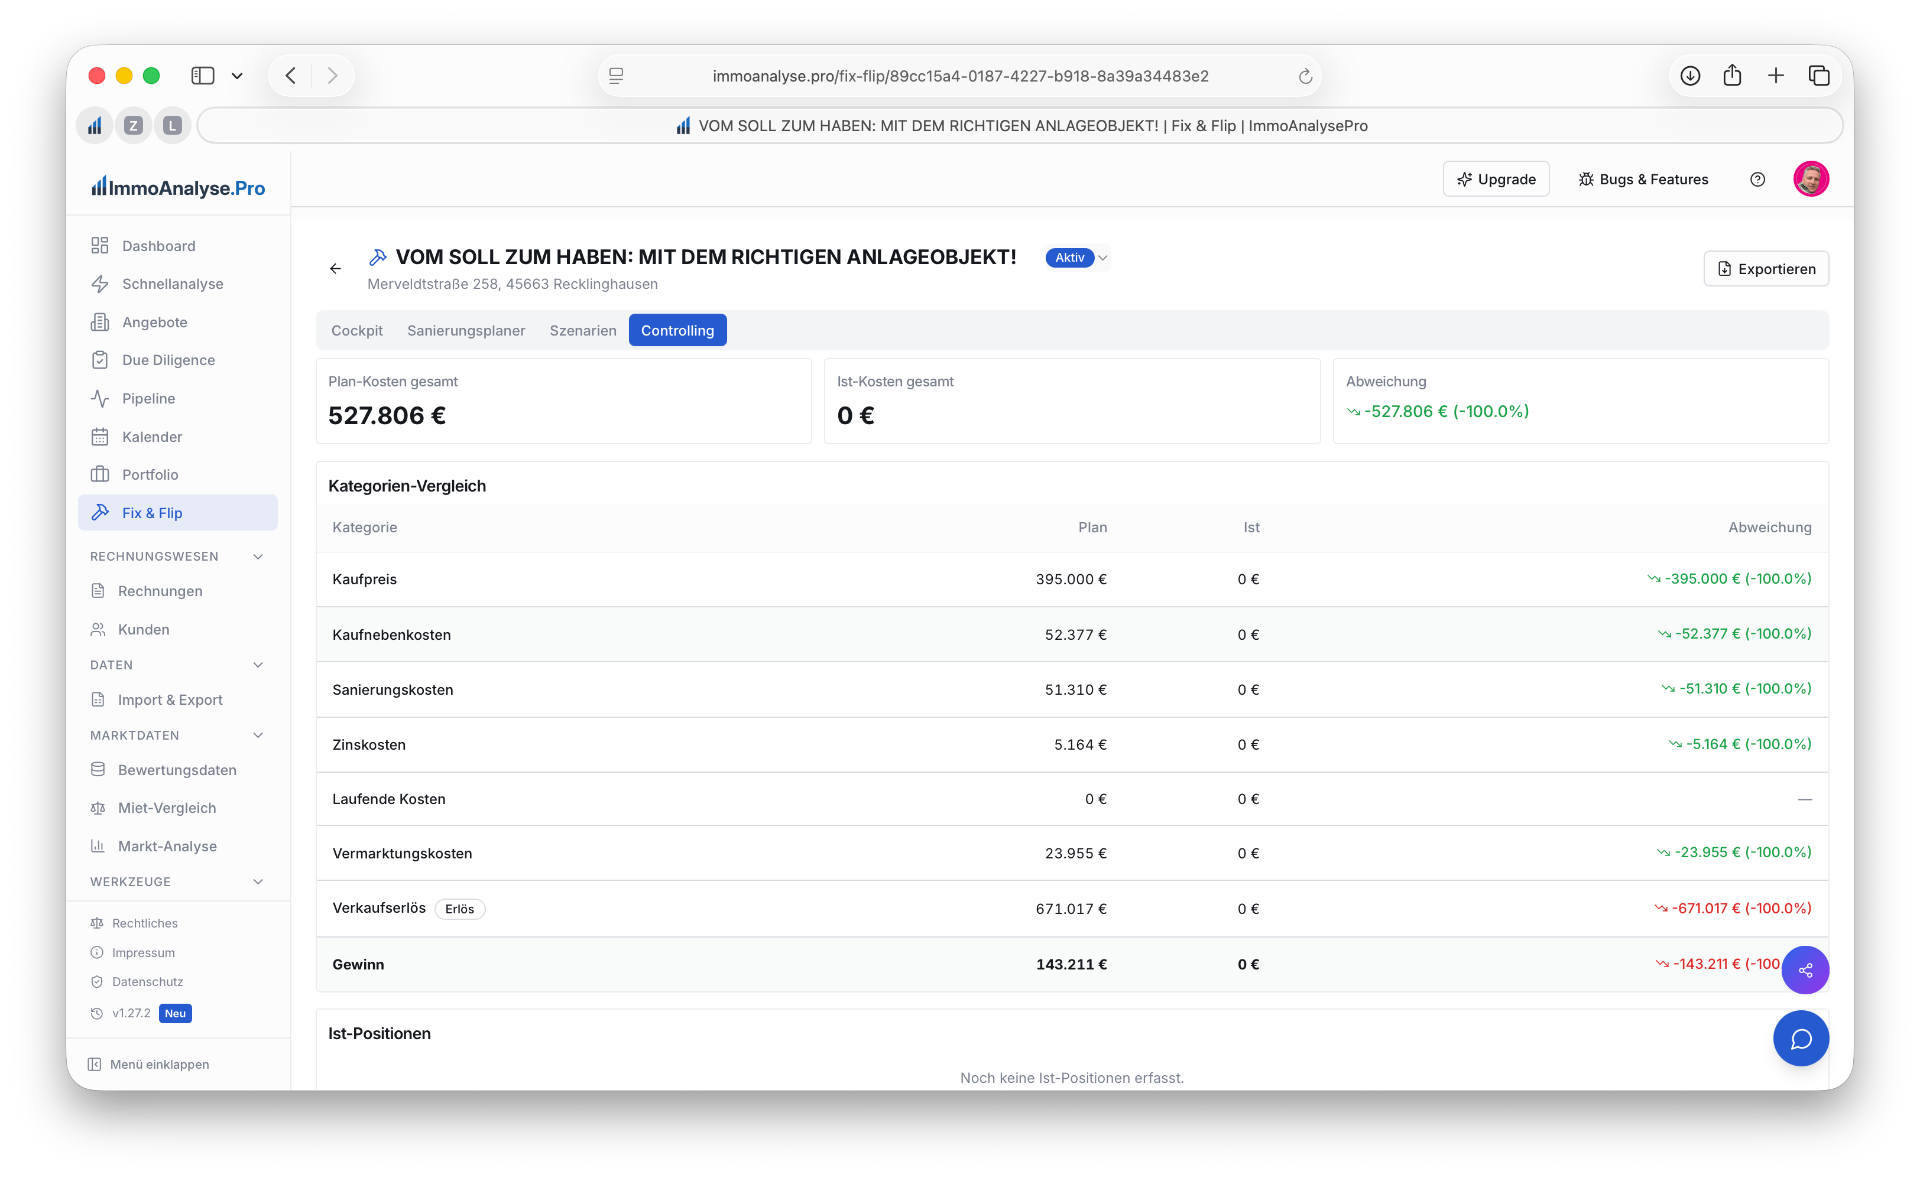Expand the WERKZEUGE section

[258, 882]
